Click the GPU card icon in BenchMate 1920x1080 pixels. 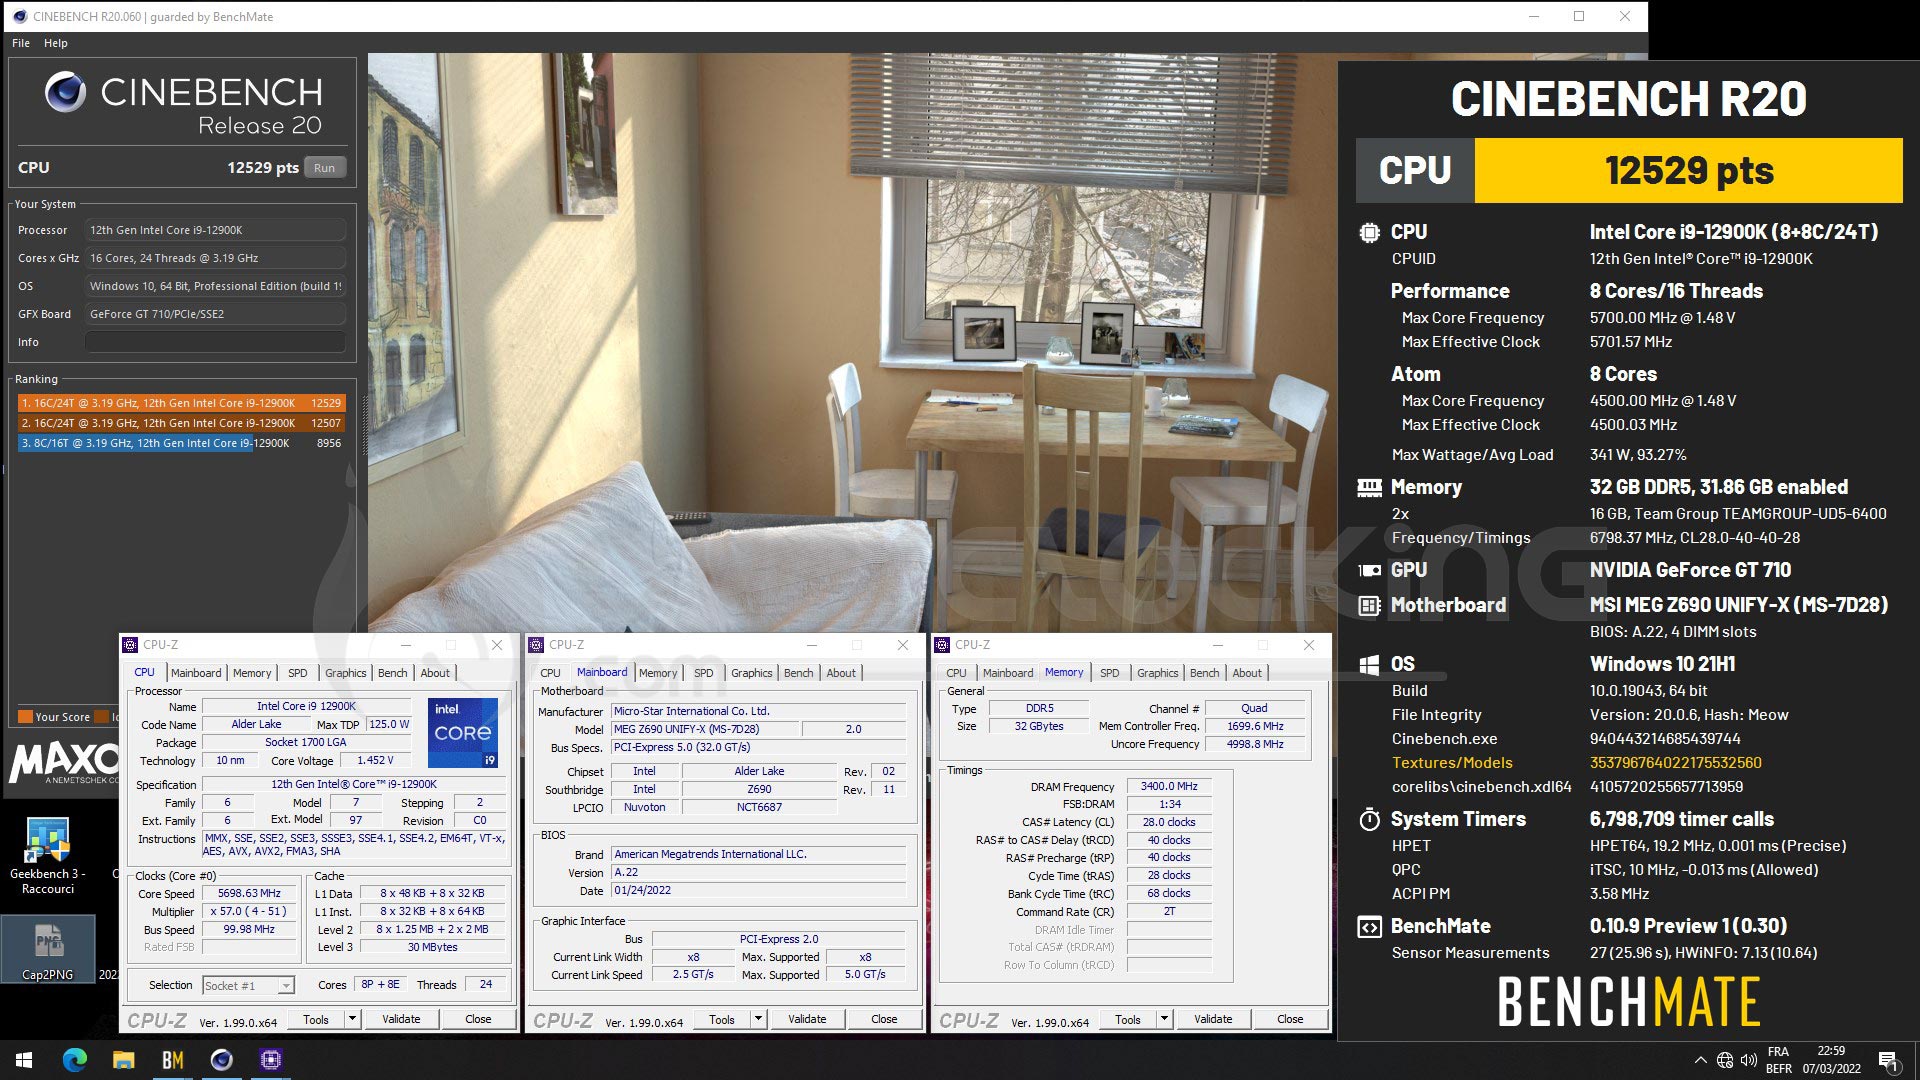[1369, 570]
